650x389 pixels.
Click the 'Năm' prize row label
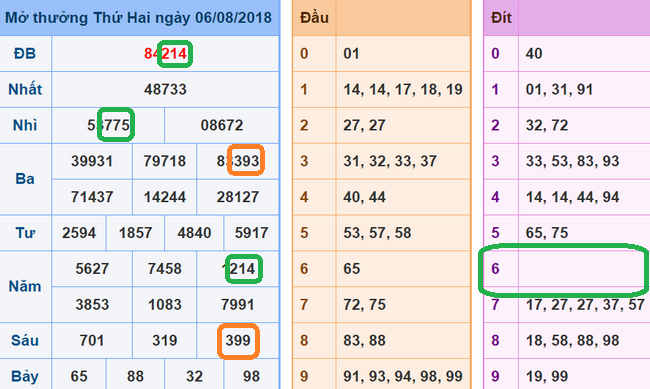click(x=25, y=286)
